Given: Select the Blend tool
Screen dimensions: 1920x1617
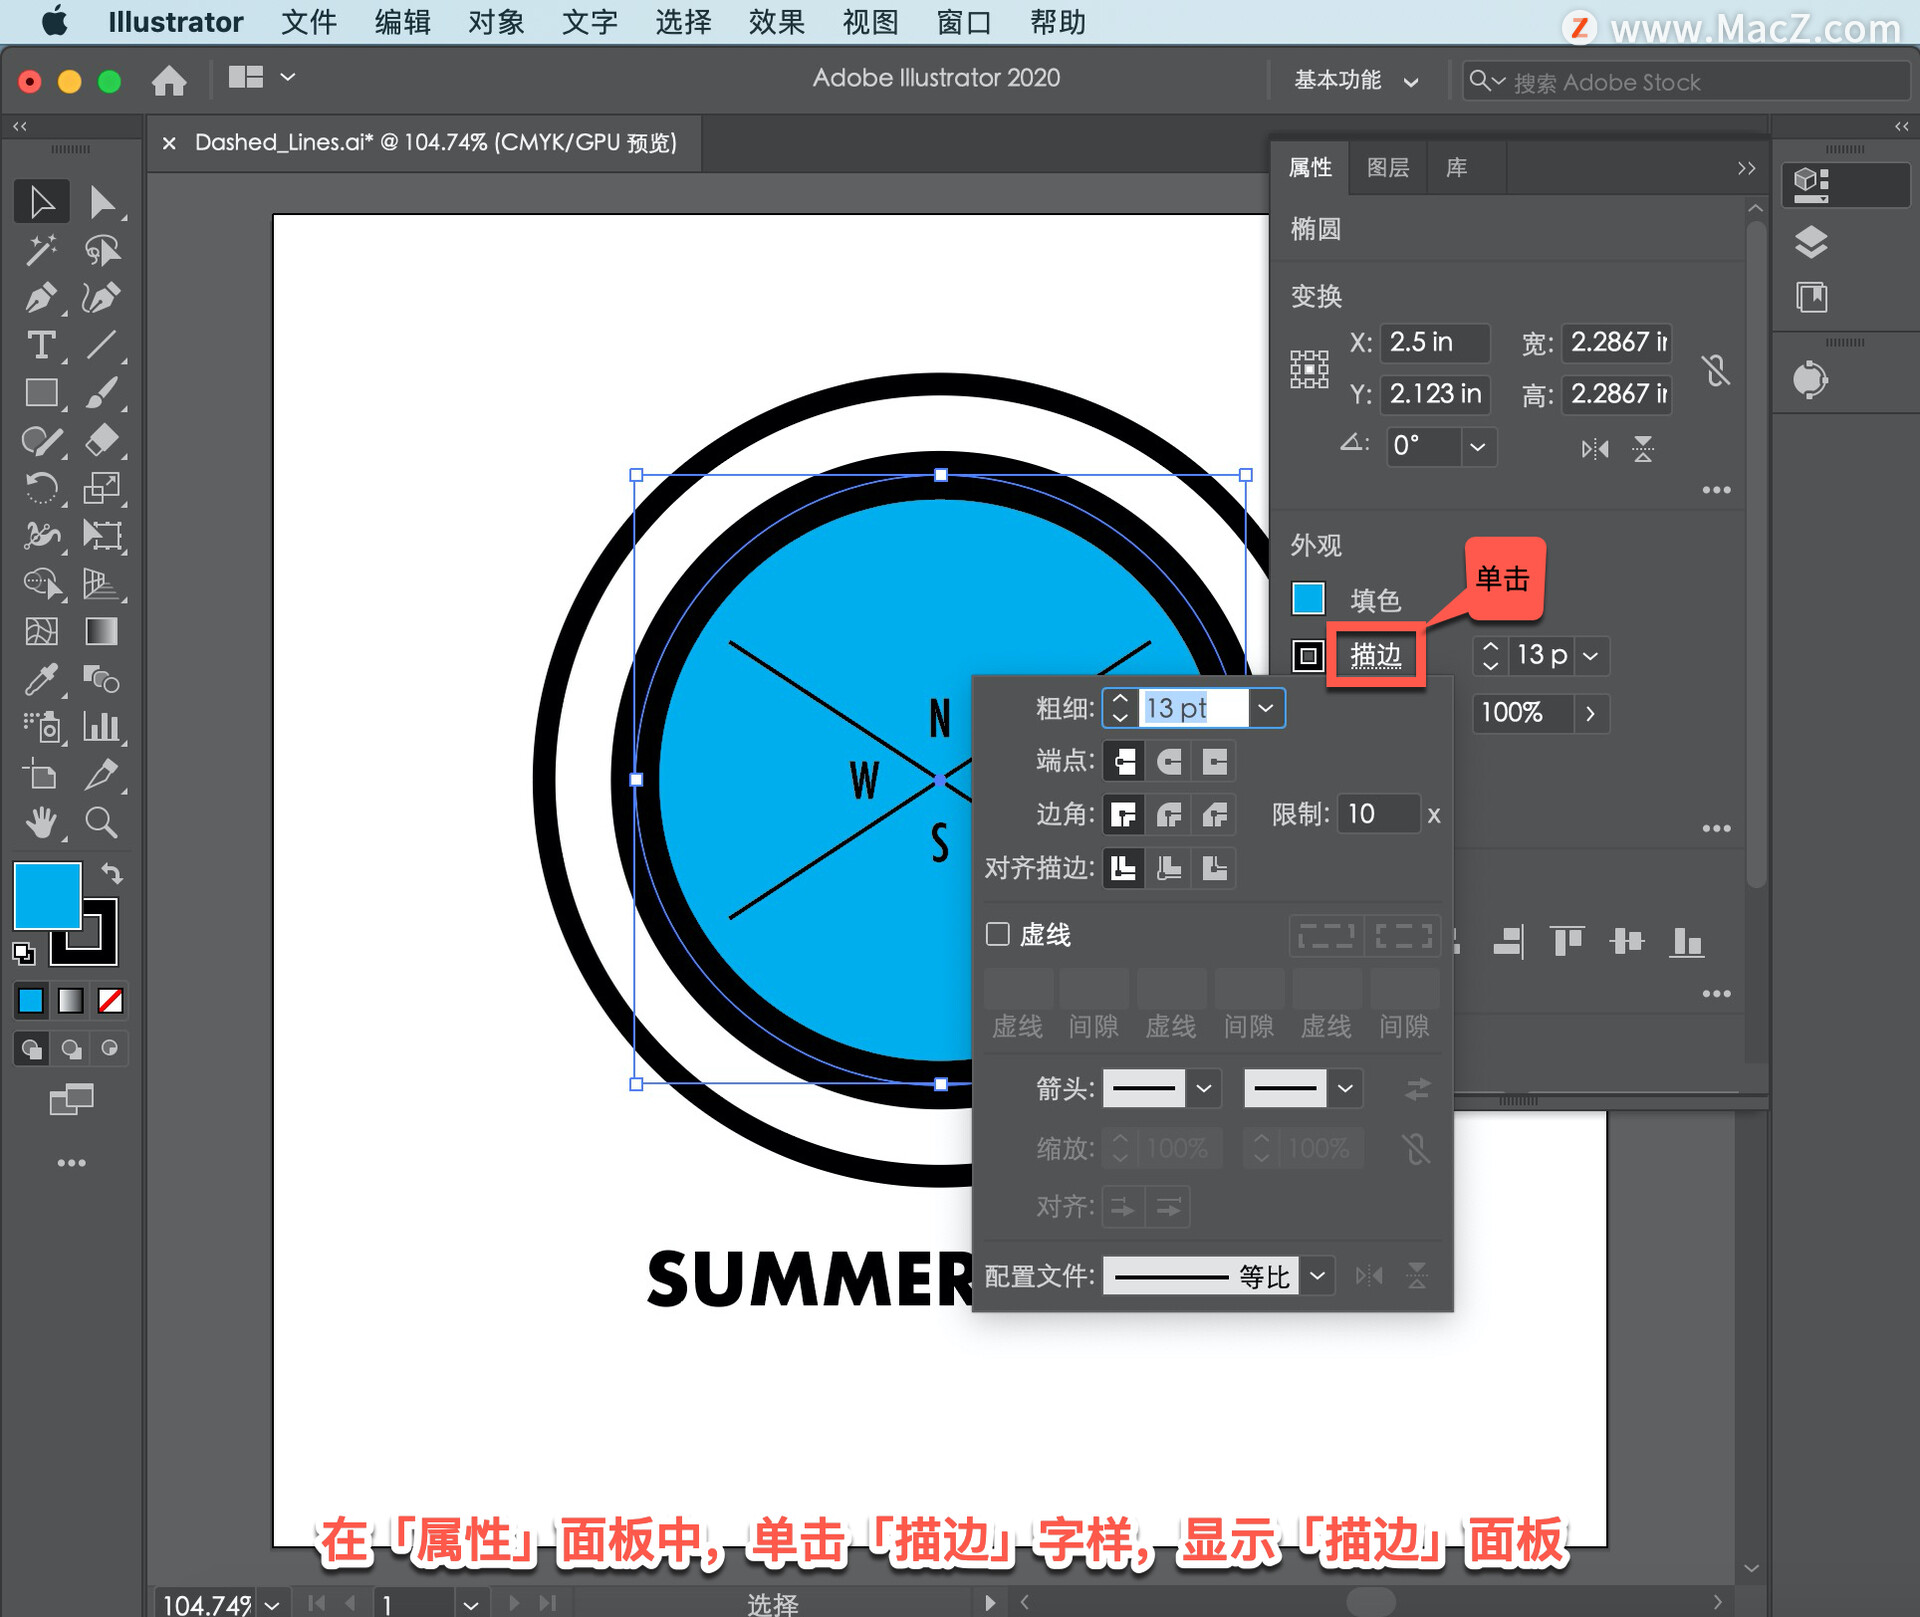Looking at the screenshot, I should click(x=101, y=679).
